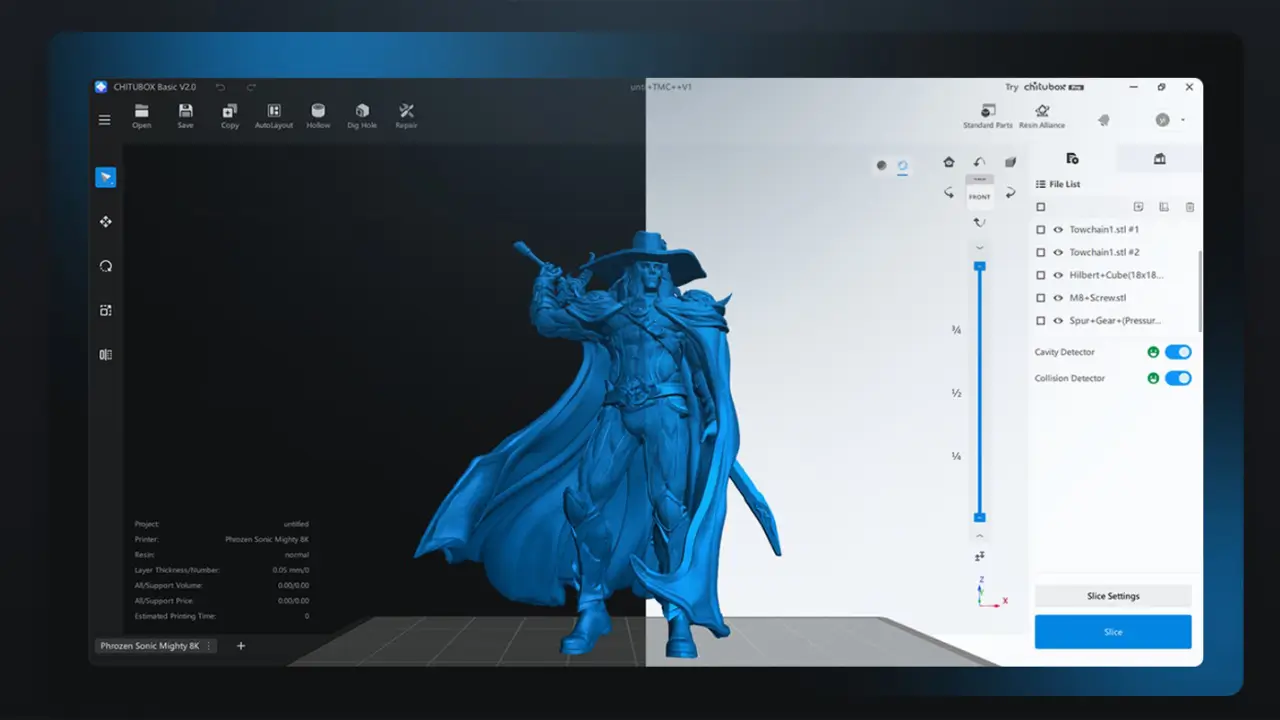The height and width of the screenshot is (720, 1280).
Task: Select the Towchain1.stl #1 file name
Action: coord(1104,230)
